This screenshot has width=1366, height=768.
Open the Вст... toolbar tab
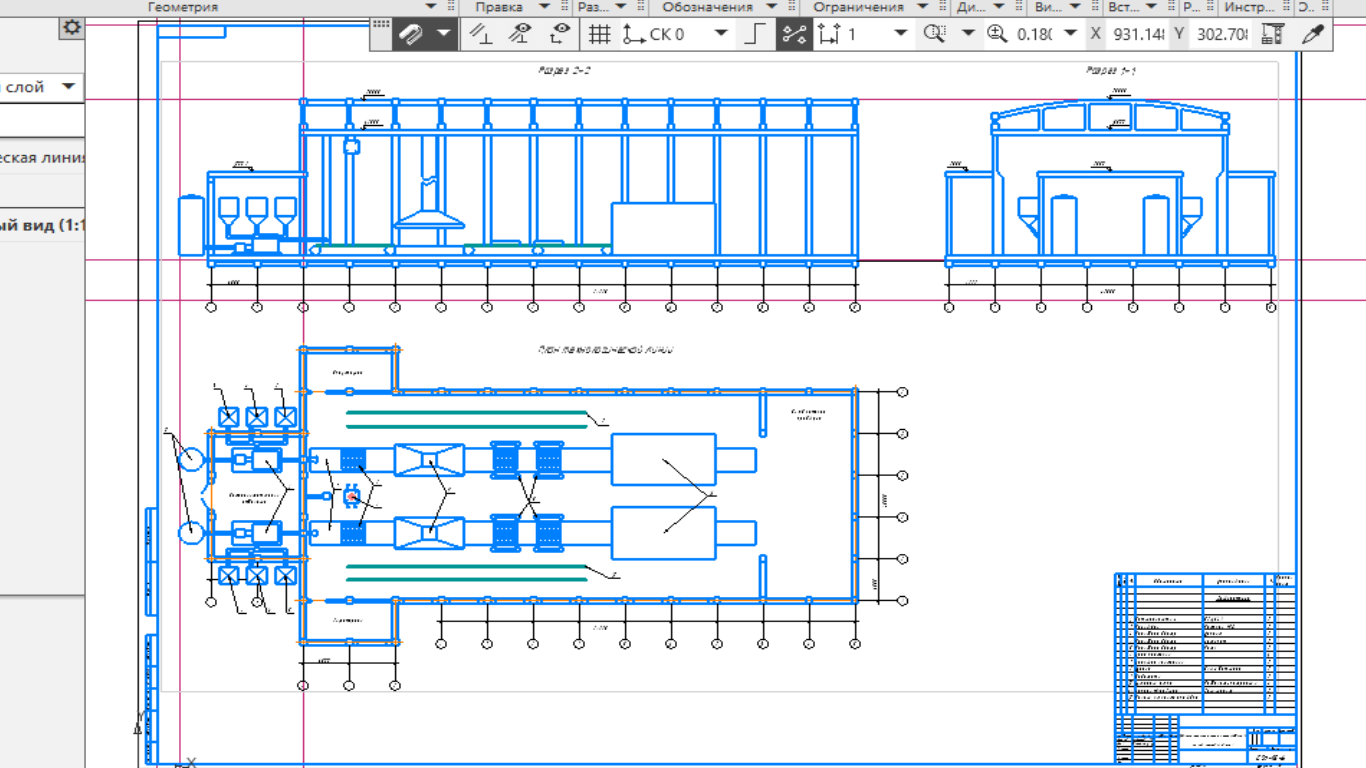1124,7
